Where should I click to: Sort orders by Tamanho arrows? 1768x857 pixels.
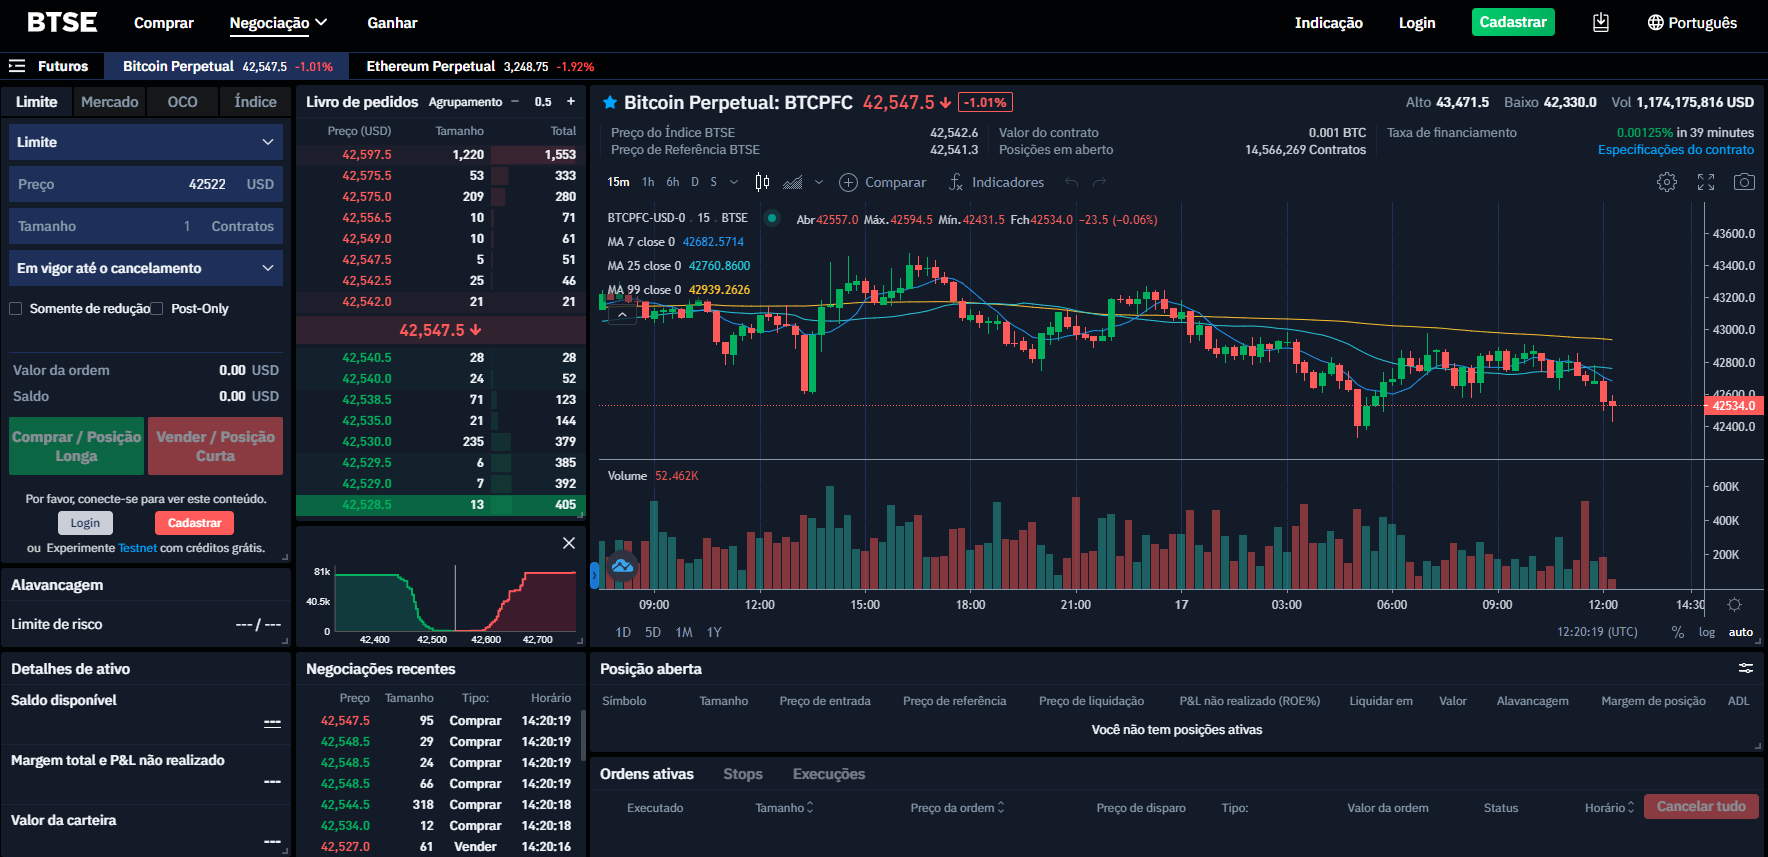point(810,808)
